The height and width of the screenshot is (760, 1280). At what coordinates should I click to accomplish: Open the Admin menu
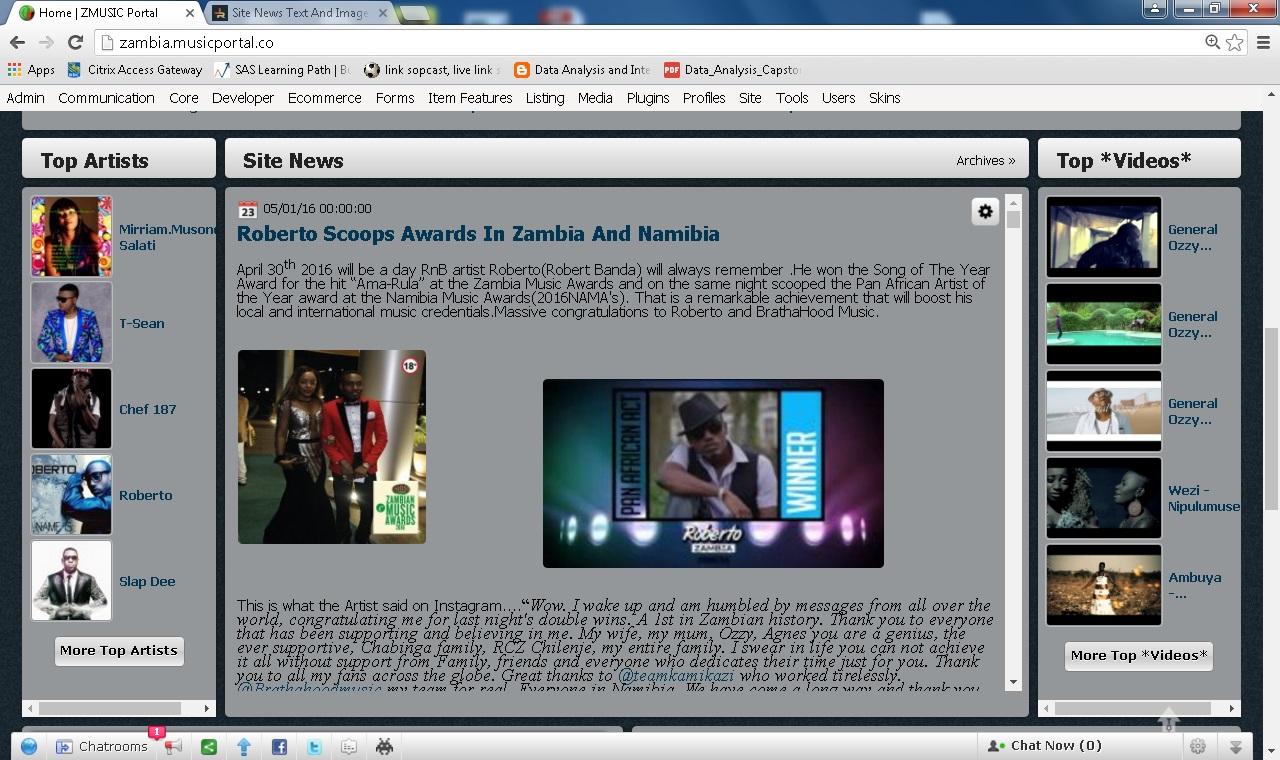25,98
